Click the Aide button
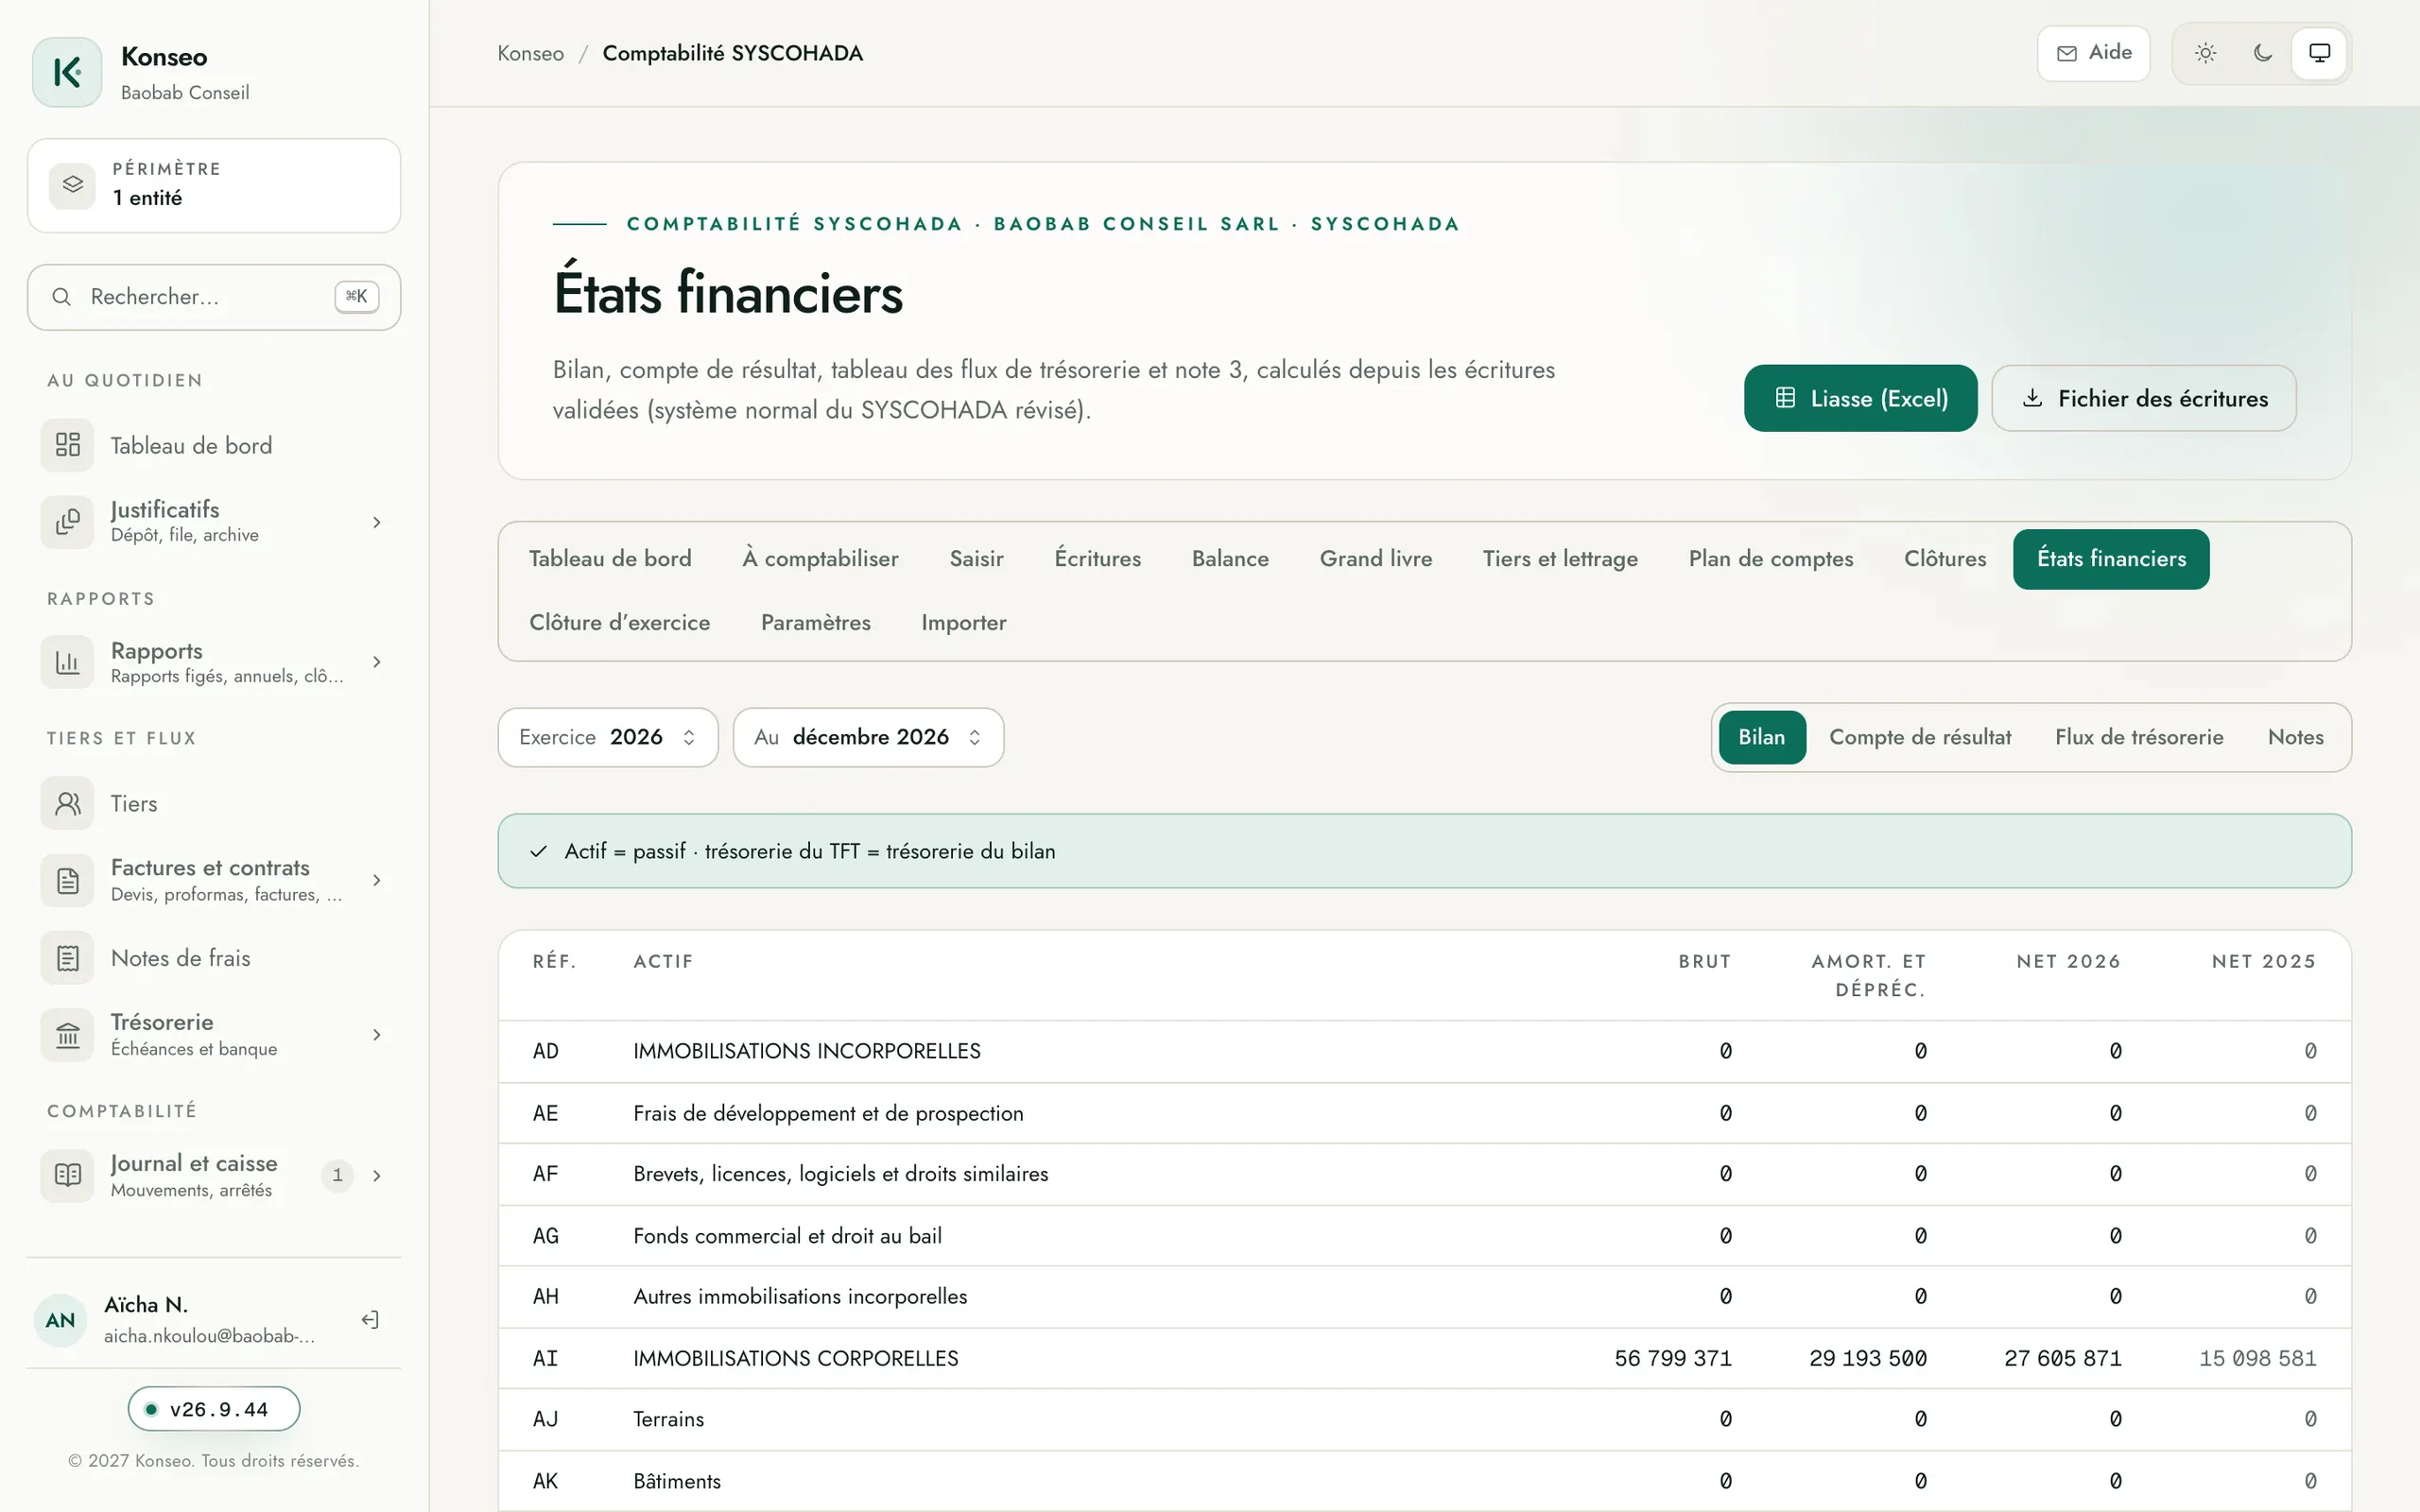 click(2093, 53)
